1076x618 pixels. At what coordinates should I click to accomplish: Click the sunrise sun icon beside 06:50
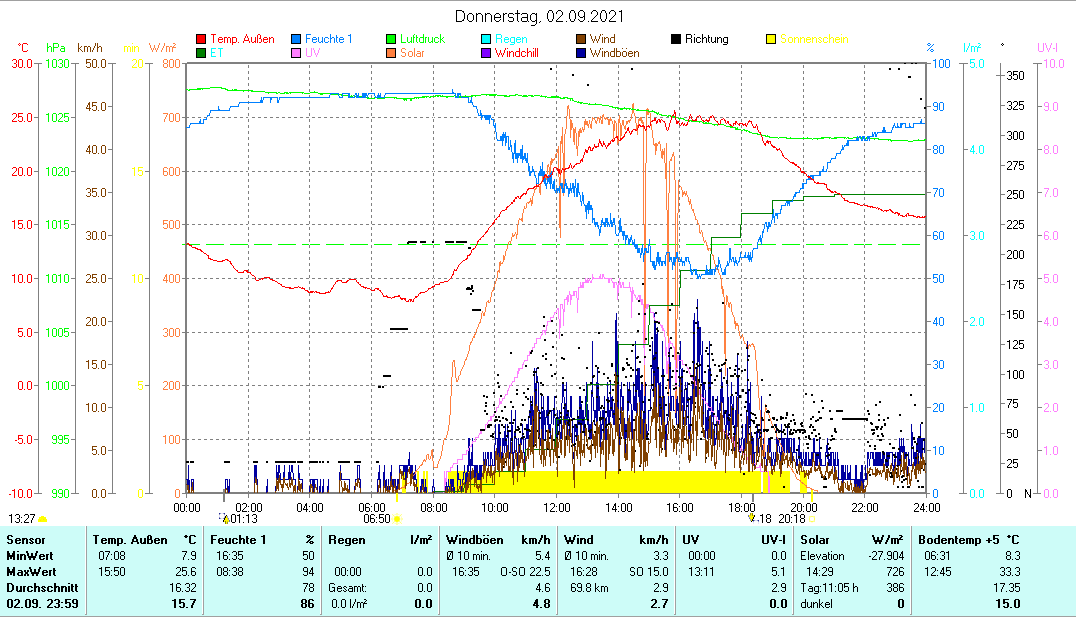397,519
